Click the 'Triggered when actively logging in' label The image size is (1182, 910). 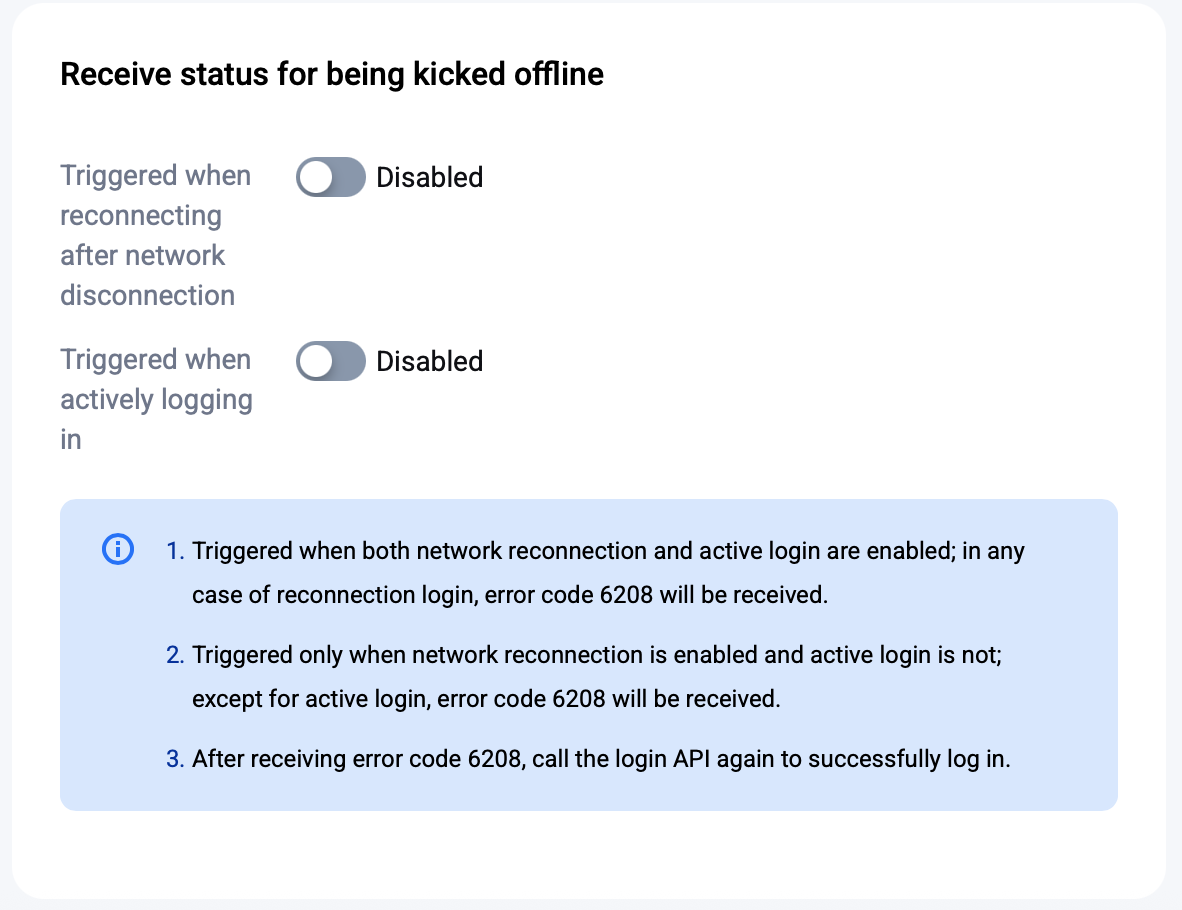[x=156, y=399]
